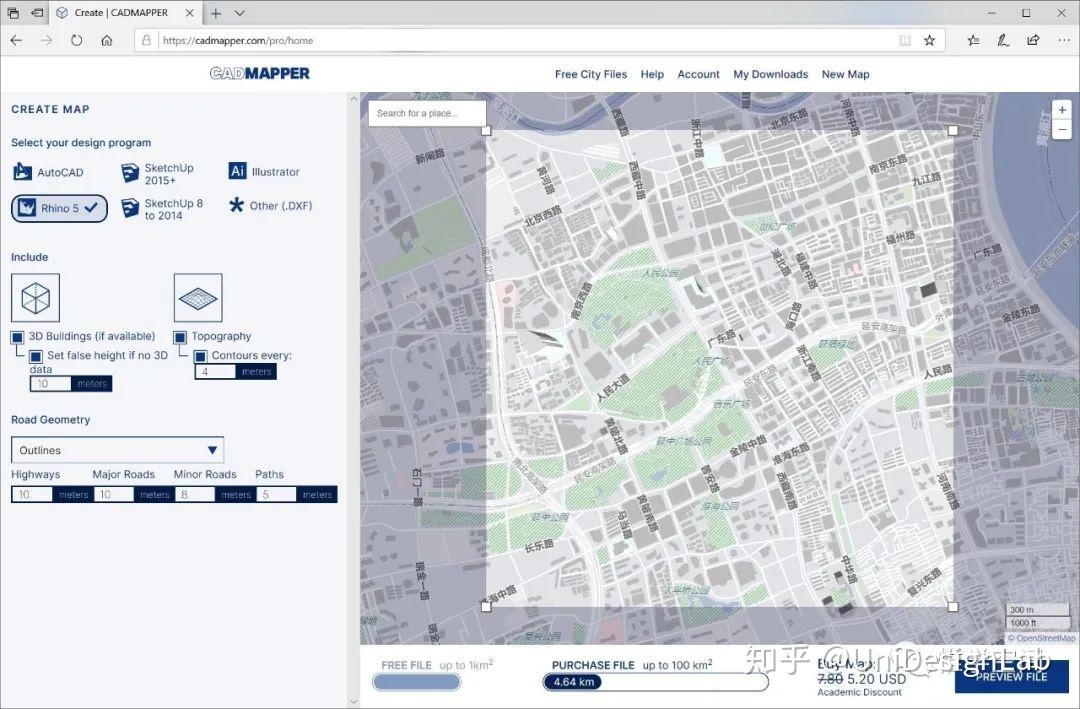This screenshot has height=709, width=1080.
Task: Click the 3D Buildings cube icon
Action: pos(35,298)
